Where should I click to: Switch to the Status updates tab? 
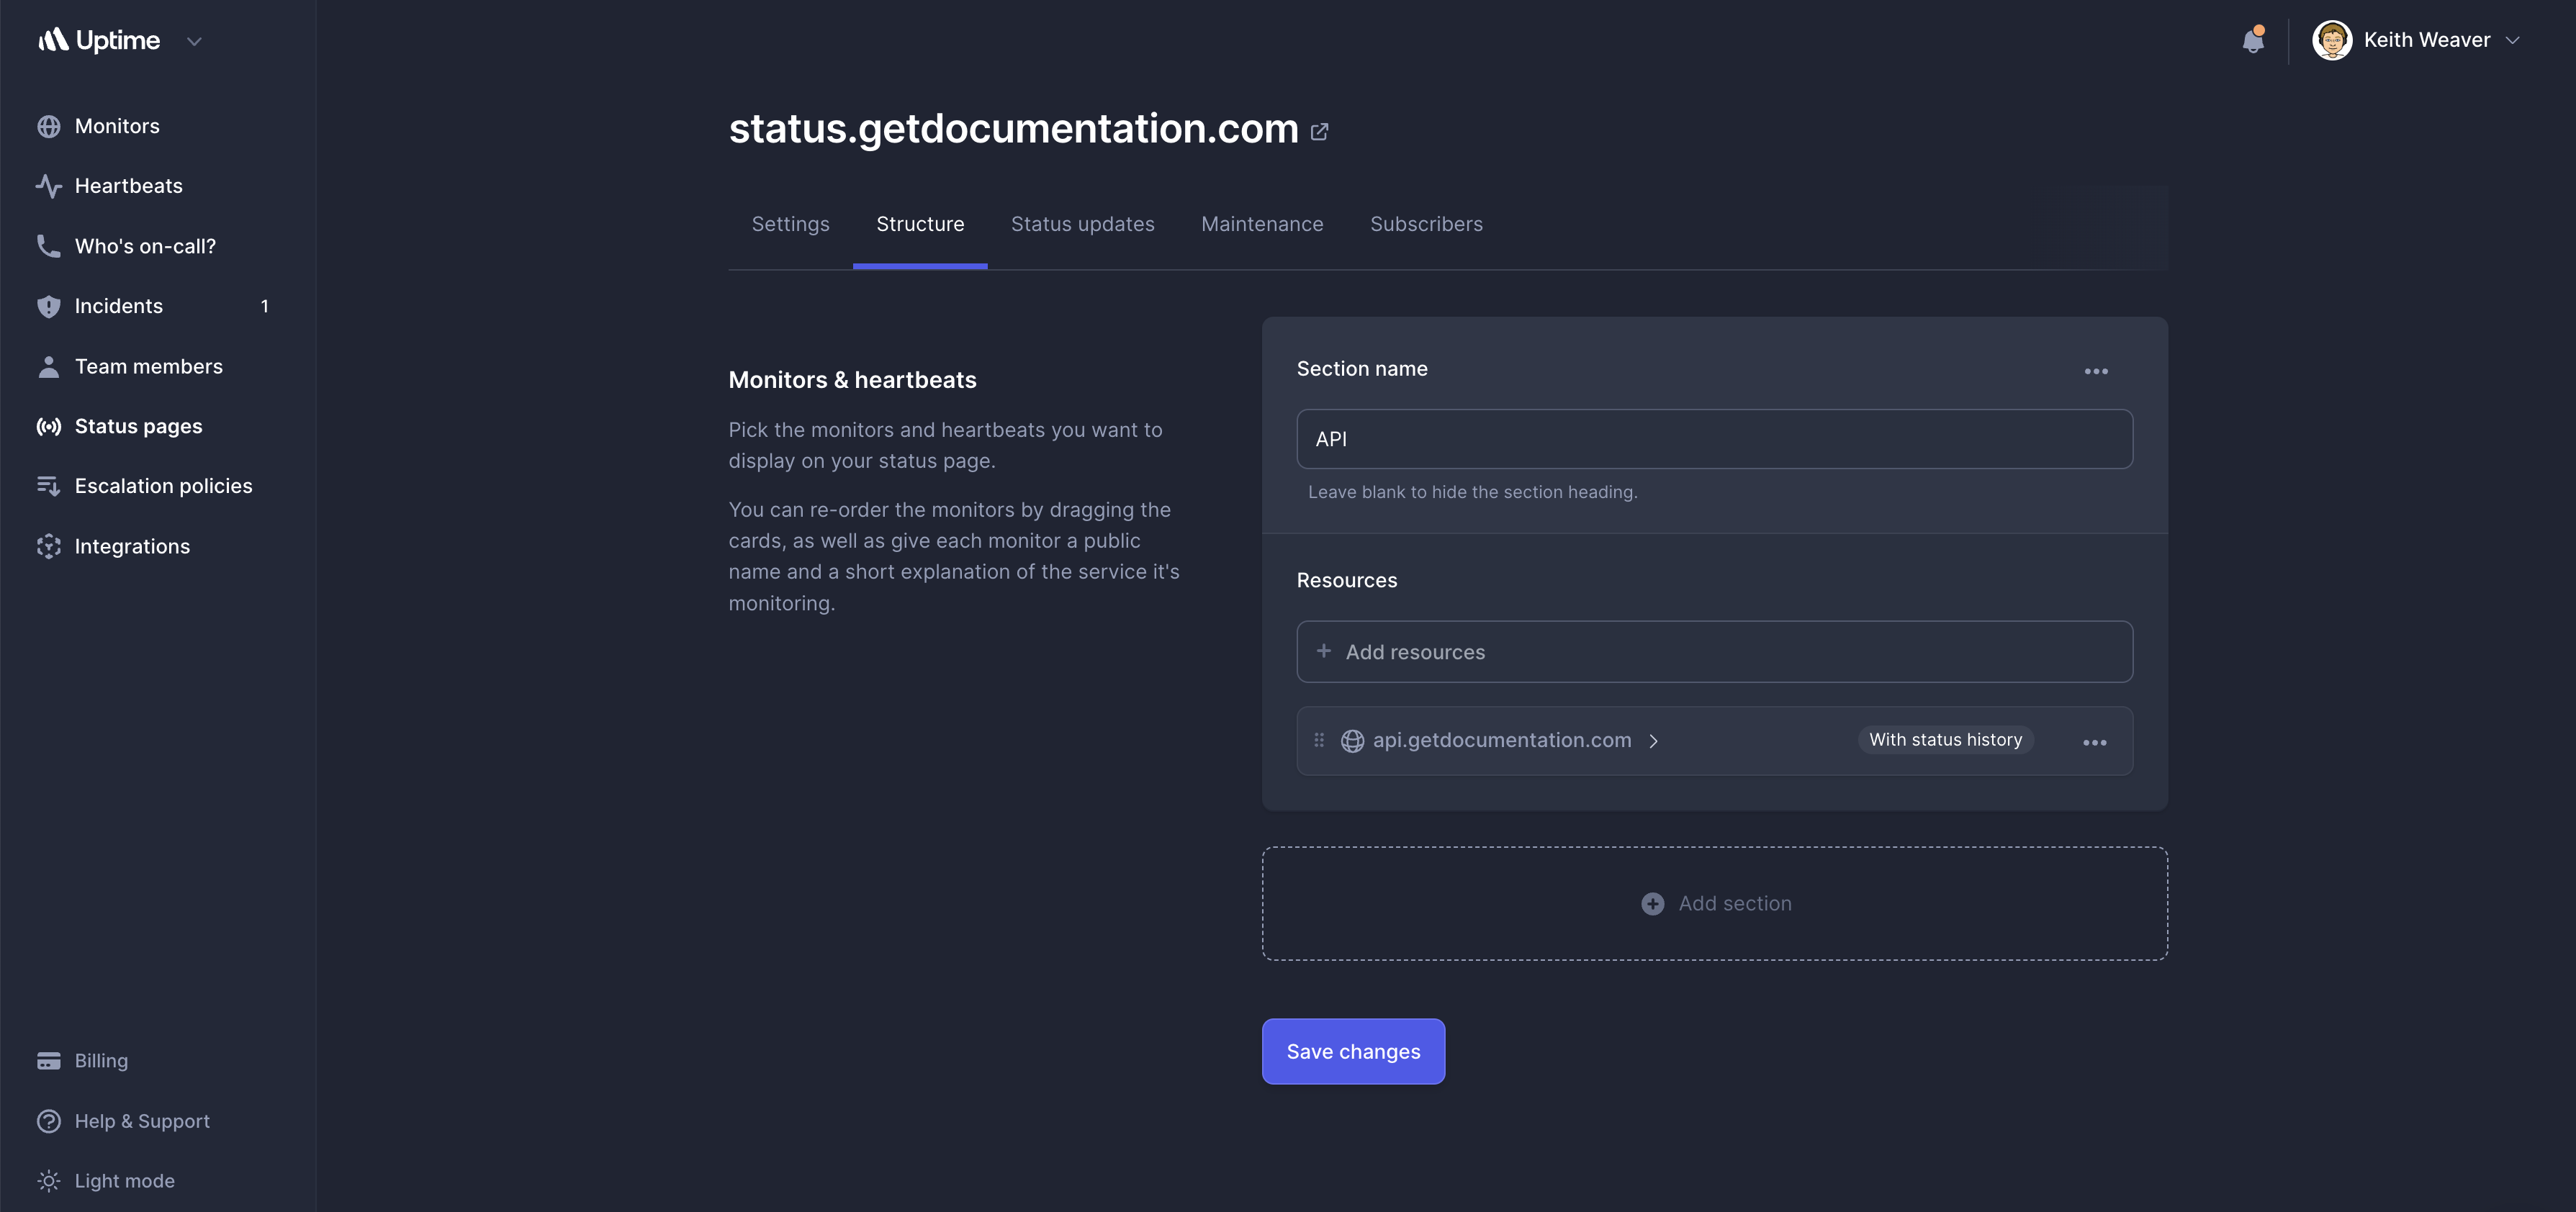[1082, 224]
